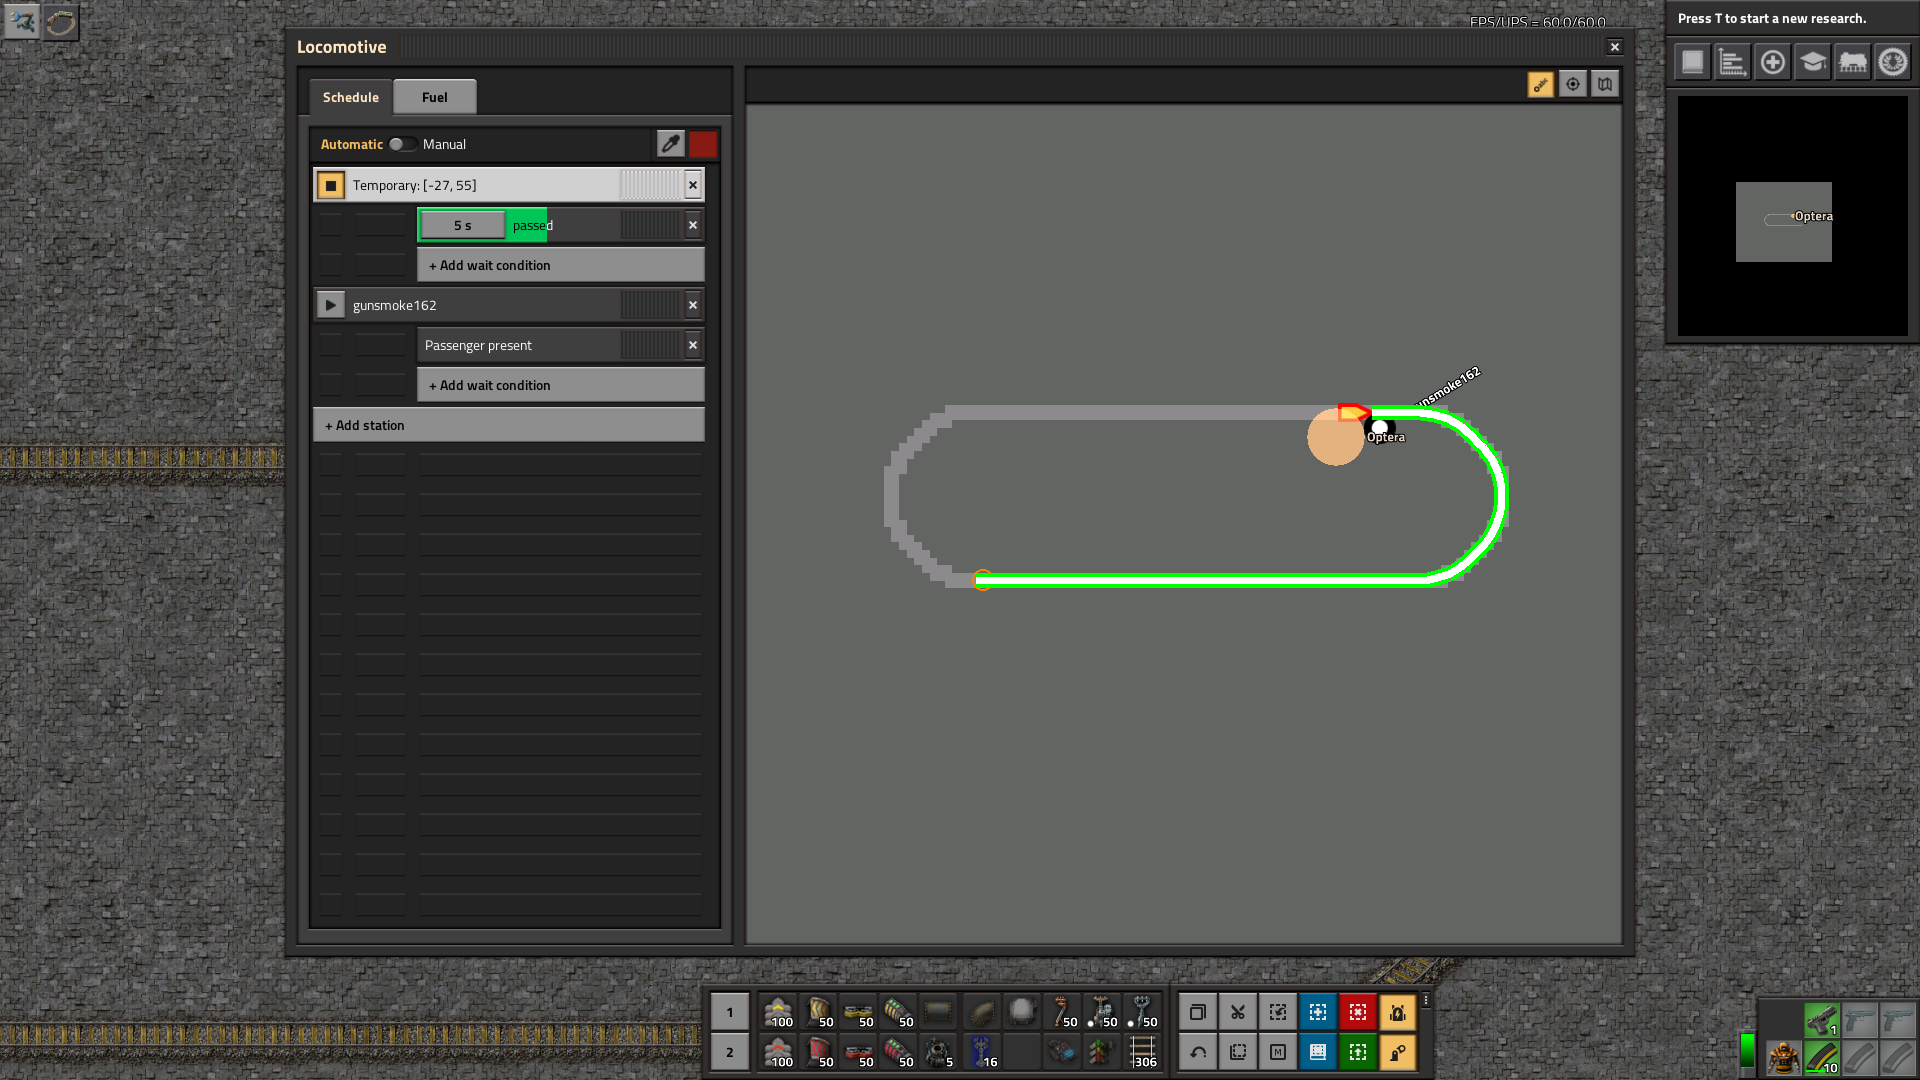
Task: Open the blue blueprint book shortcut
Action: [x=1318, y=1052]
